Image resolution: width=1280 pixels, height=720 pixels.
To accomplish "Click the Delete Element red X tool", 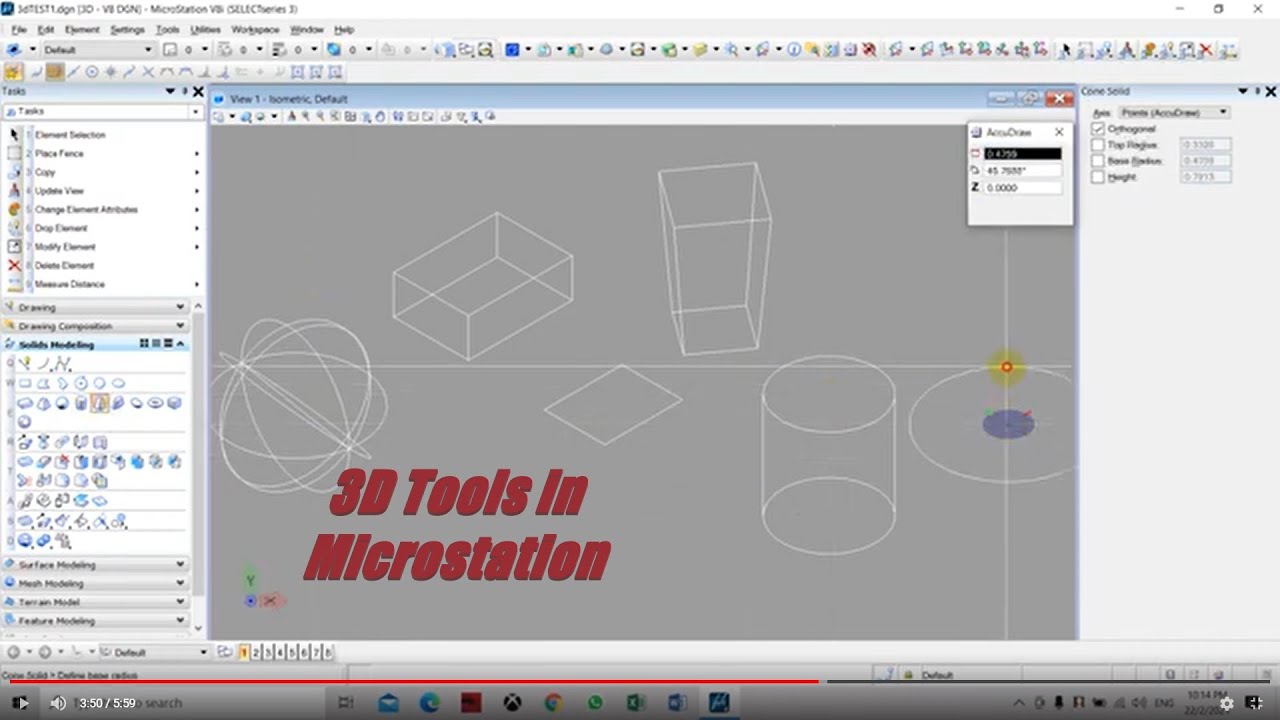I will (x=14, y=266).
